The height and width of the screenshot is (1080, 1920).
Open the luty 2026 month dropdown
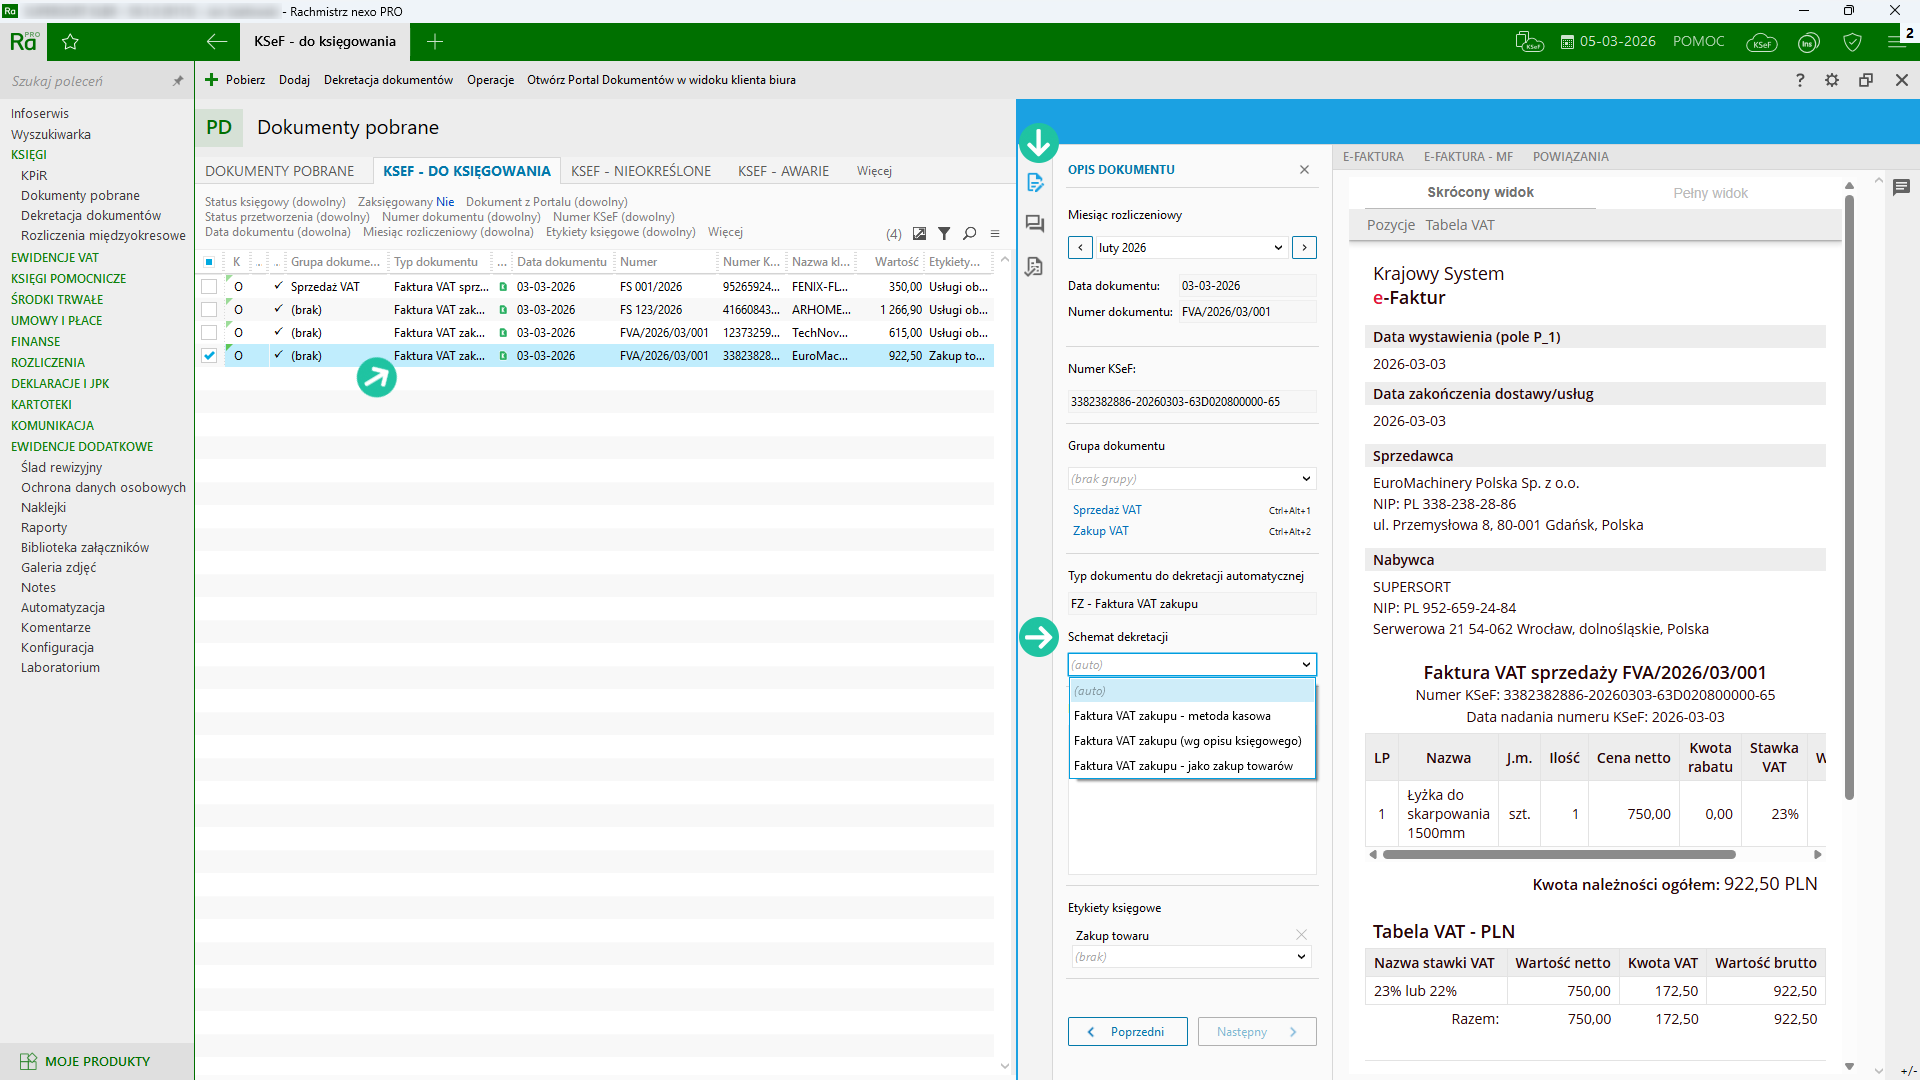pyautogui.click(x=1190, y=248)
